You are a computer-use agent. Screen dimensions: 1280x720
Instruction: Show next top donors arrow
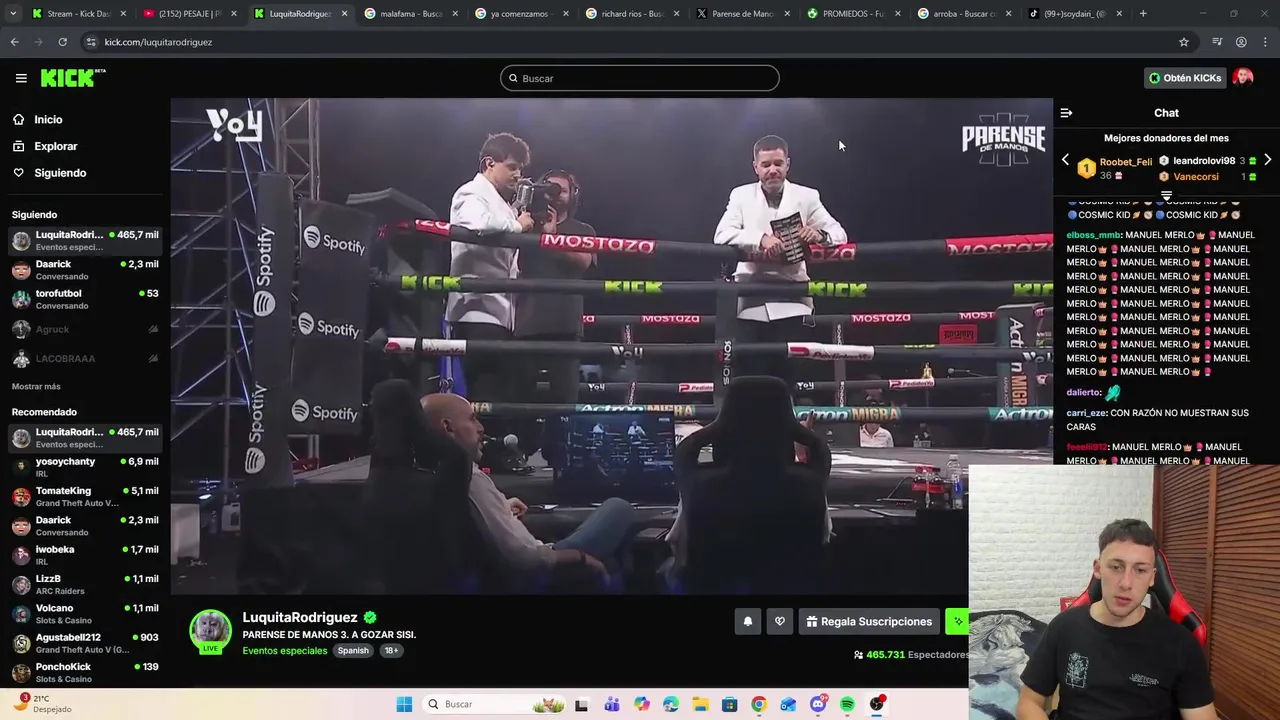coord(1267,160)
